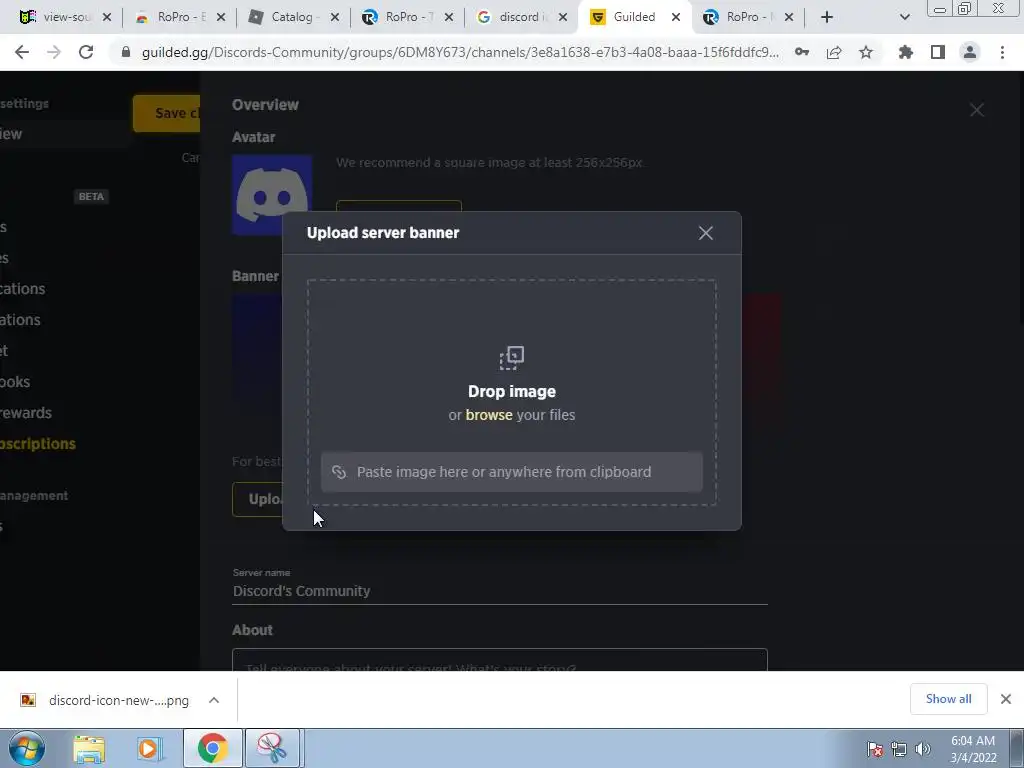
Task: Click the volume speaker tray icon
Action: click(x=923, y=749)
